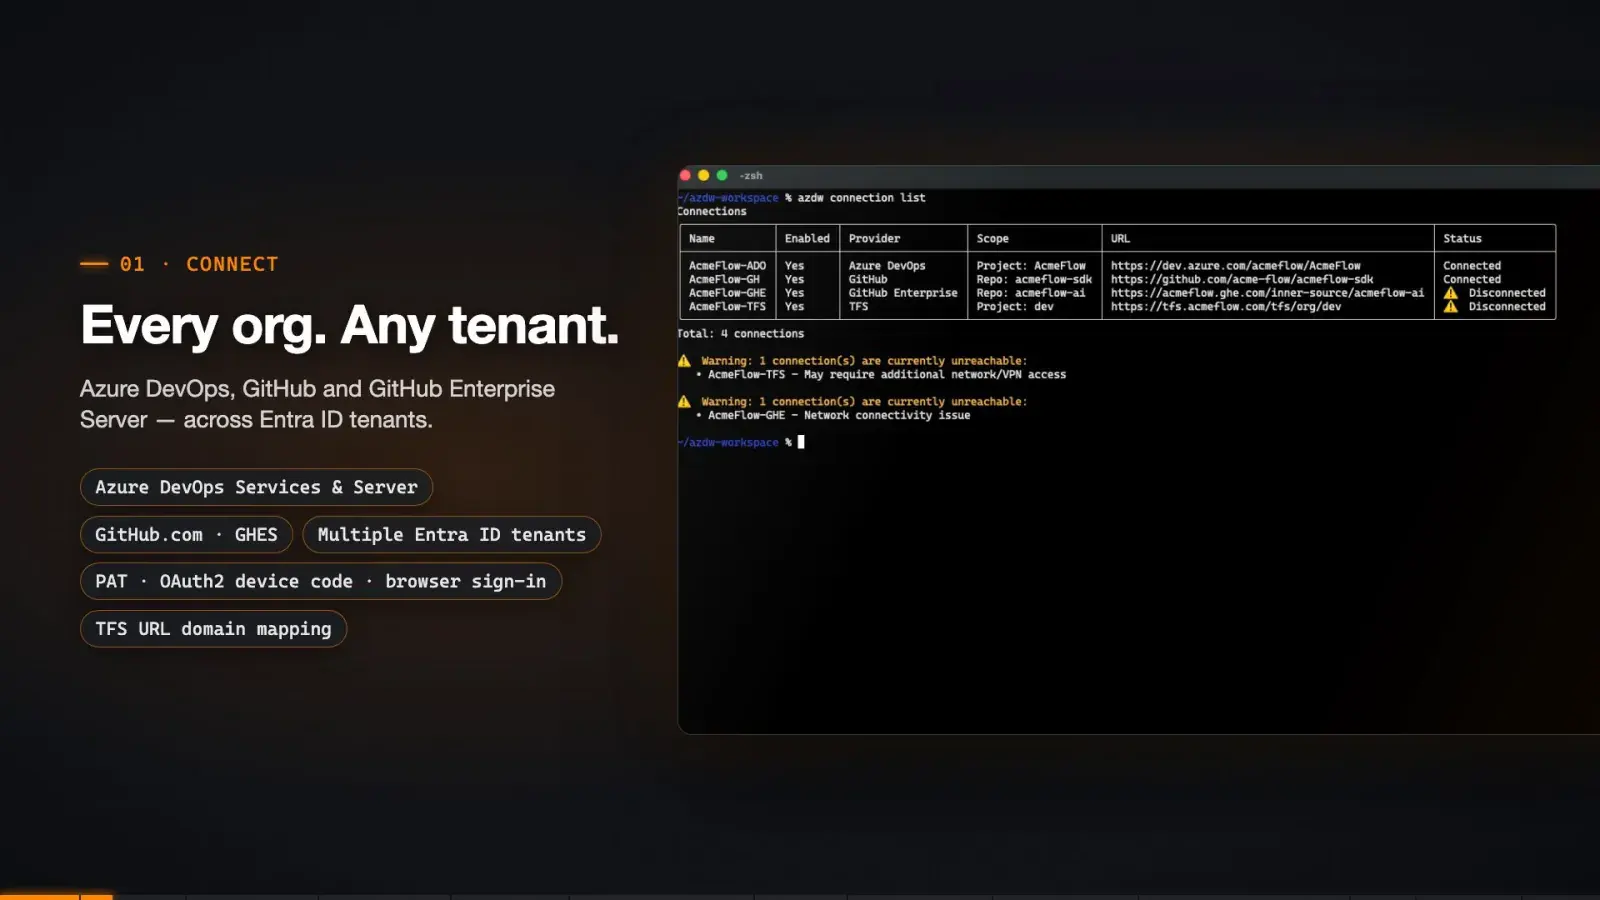Screen dimensions: 1600x900
Task: Click the green zoom dot on the terminal
Action: click(722, 175)
